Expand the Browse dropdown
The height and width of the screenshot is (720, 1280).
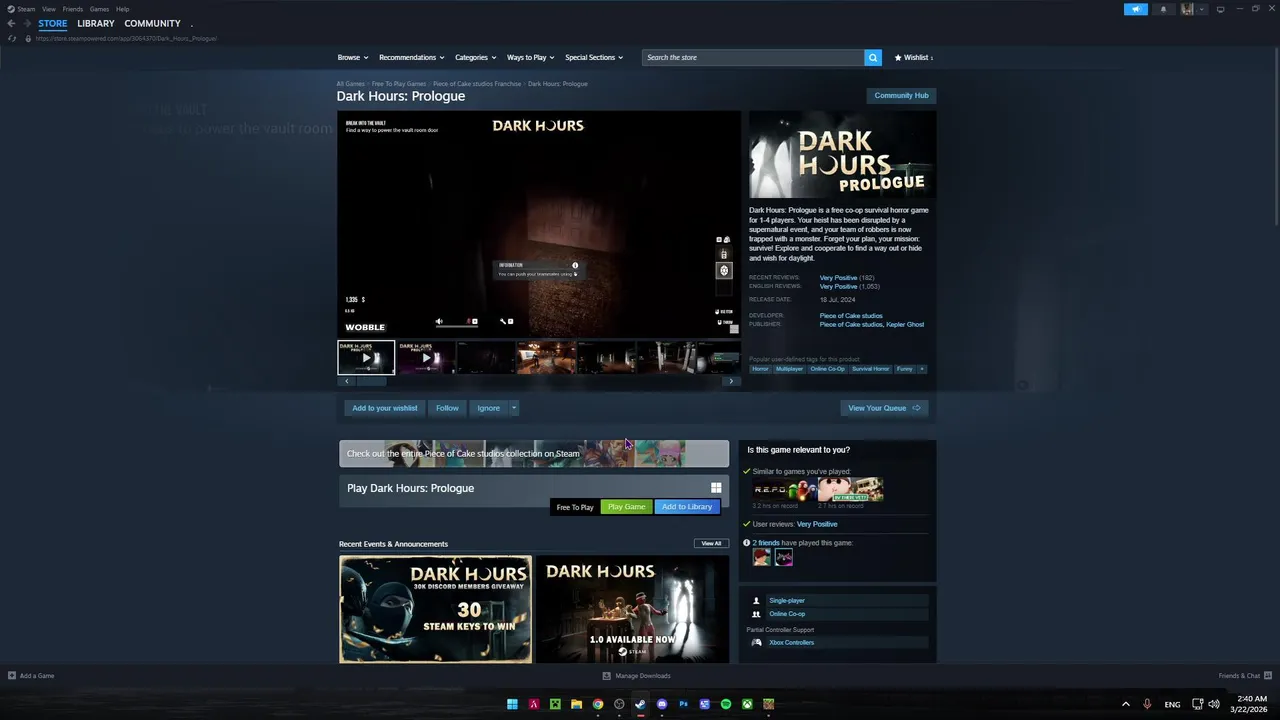point(353,57)
